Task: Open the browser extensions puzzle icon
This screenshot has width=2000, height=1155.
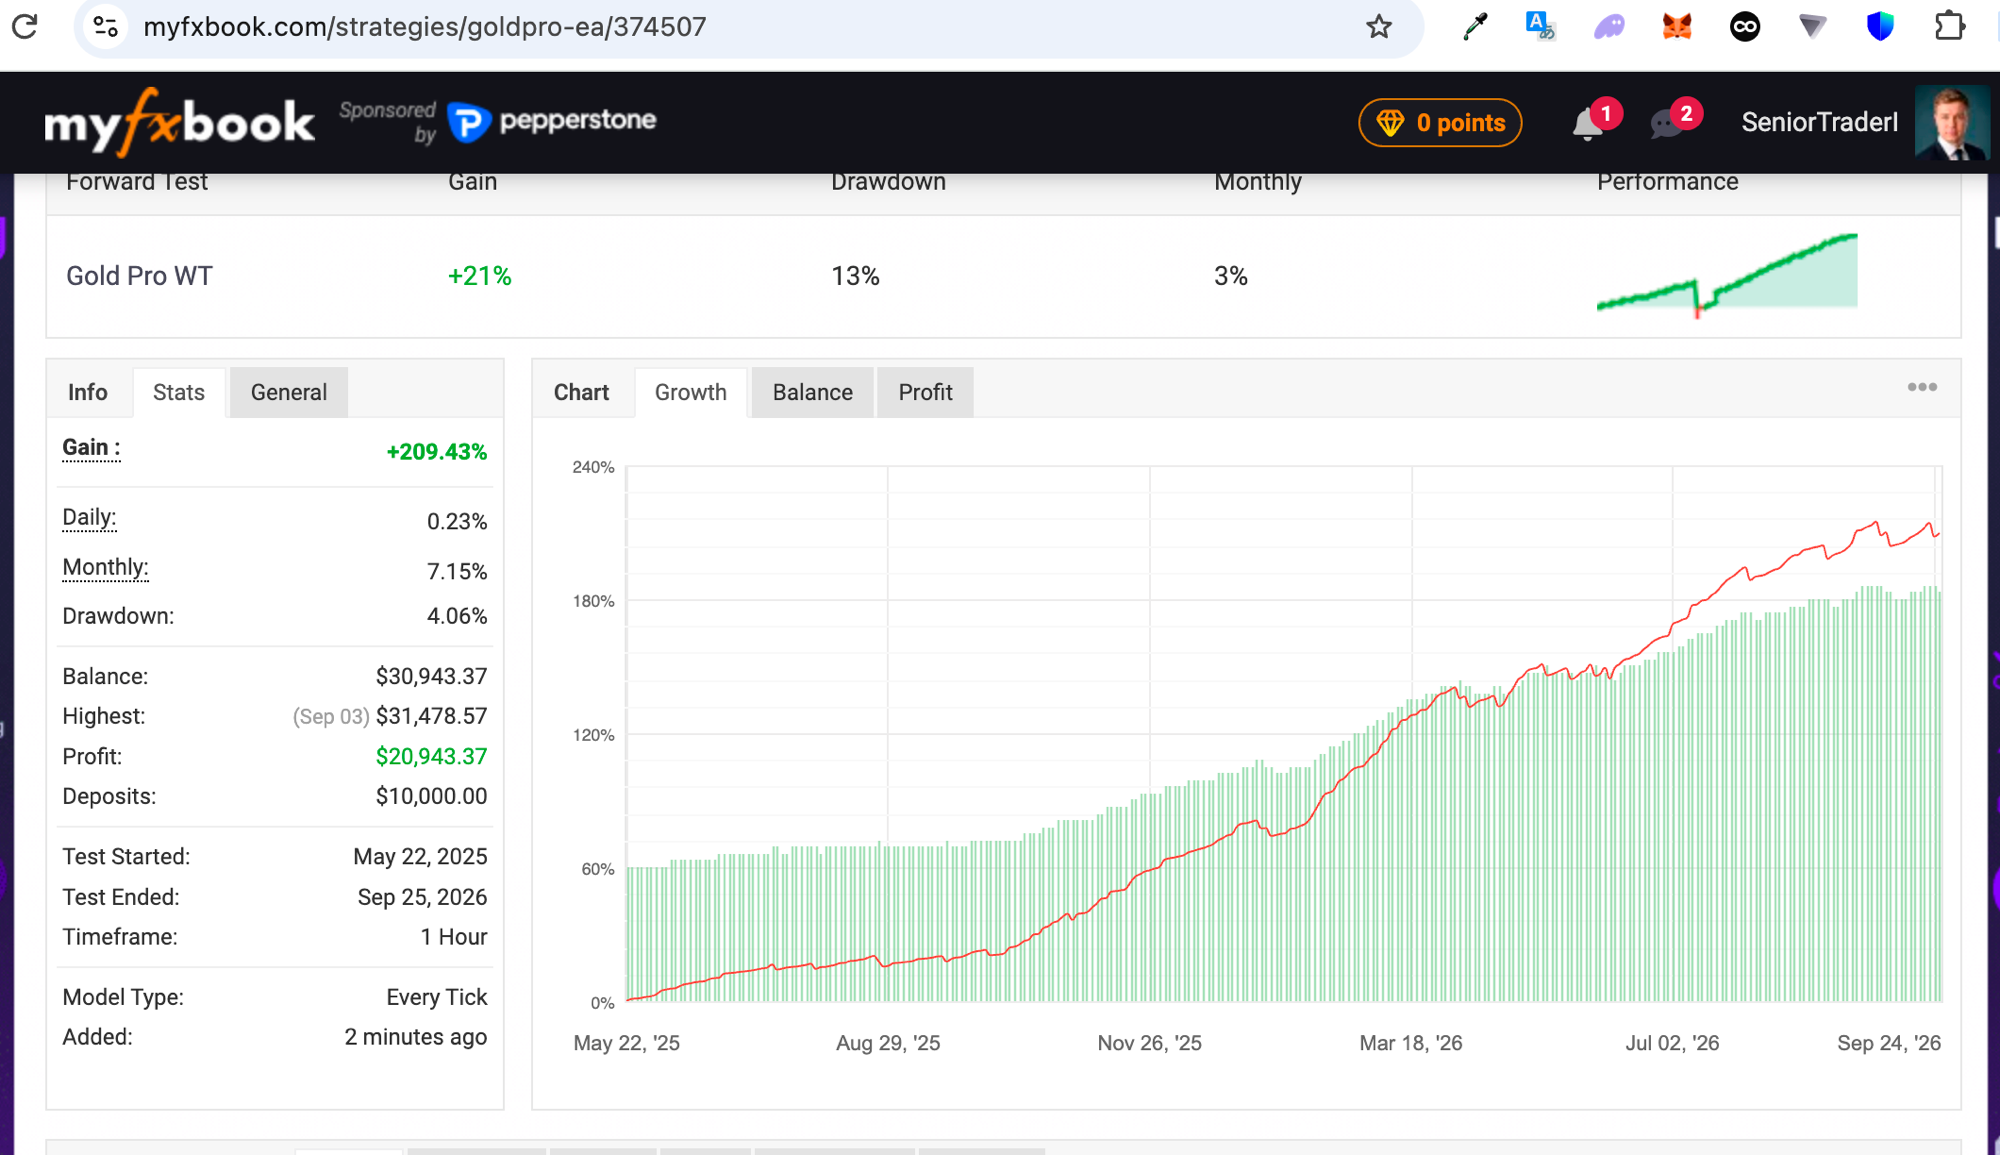Action: (x=1949, y=26)
